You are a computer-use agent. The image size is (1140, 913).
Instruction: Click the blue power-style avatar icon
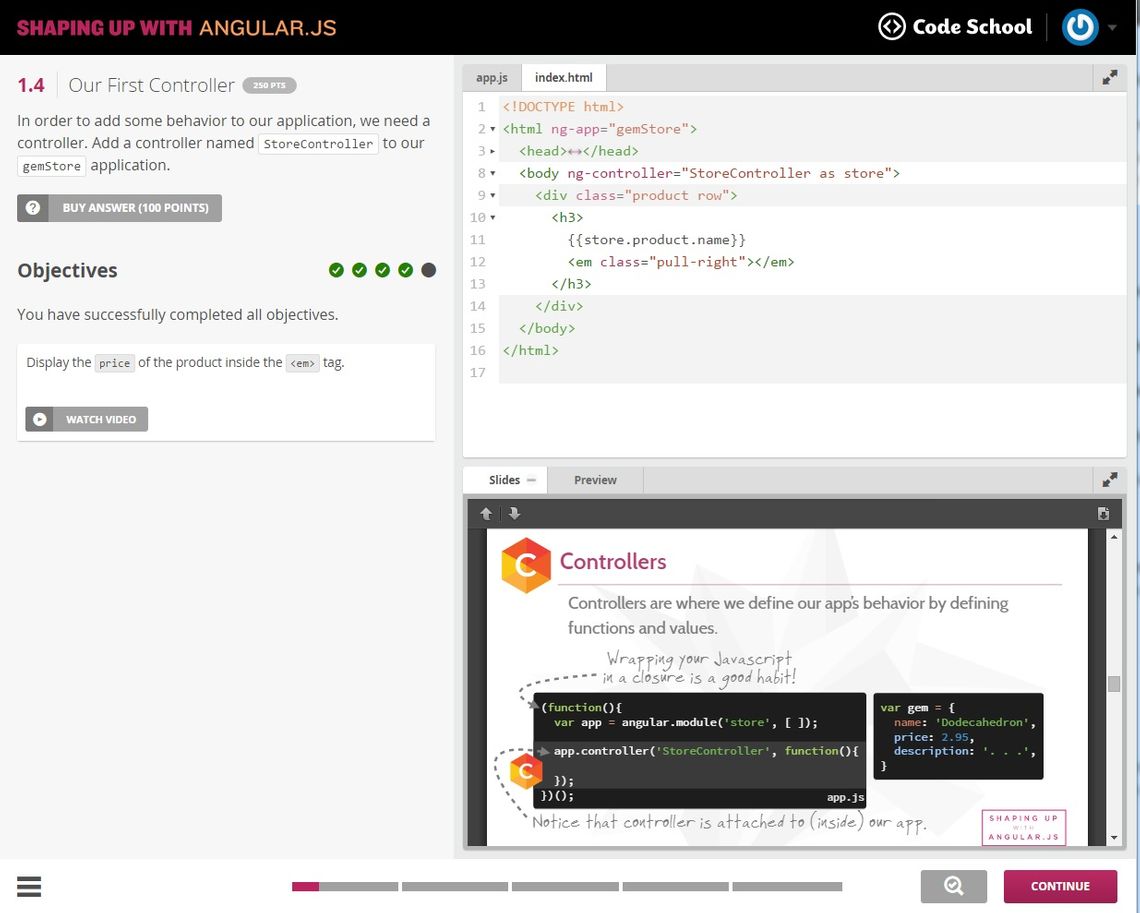click(x=1080, y=27)
